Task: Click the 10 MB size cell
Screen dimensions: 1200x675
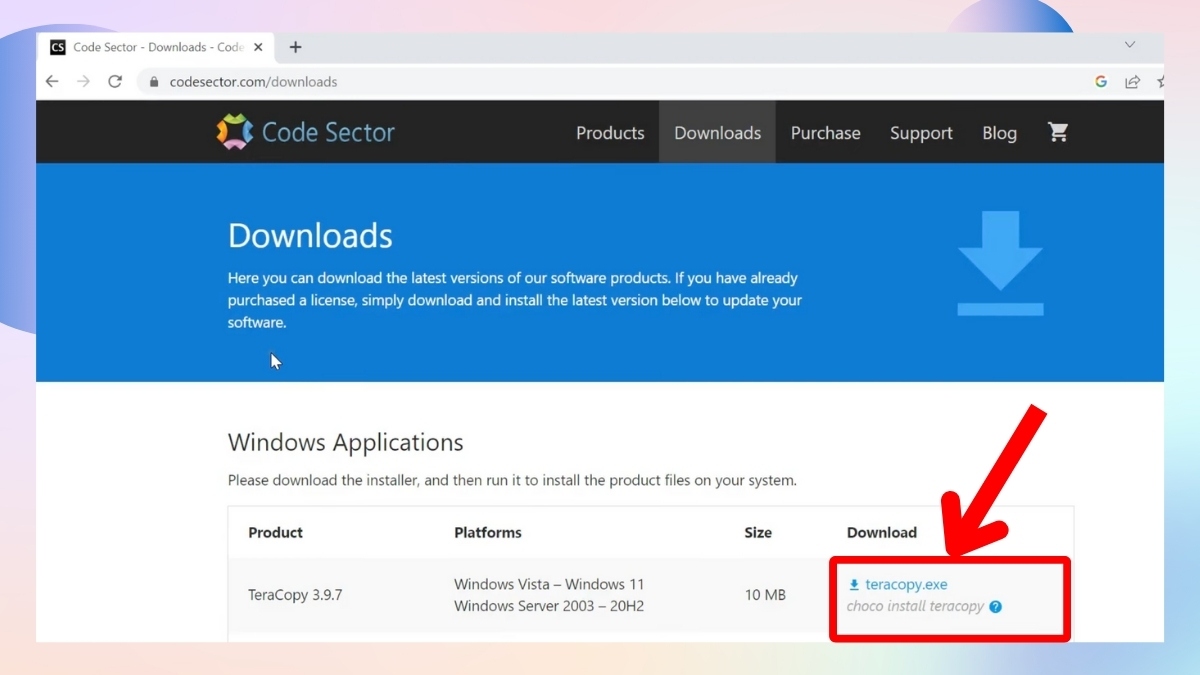Action: [765, 595]
